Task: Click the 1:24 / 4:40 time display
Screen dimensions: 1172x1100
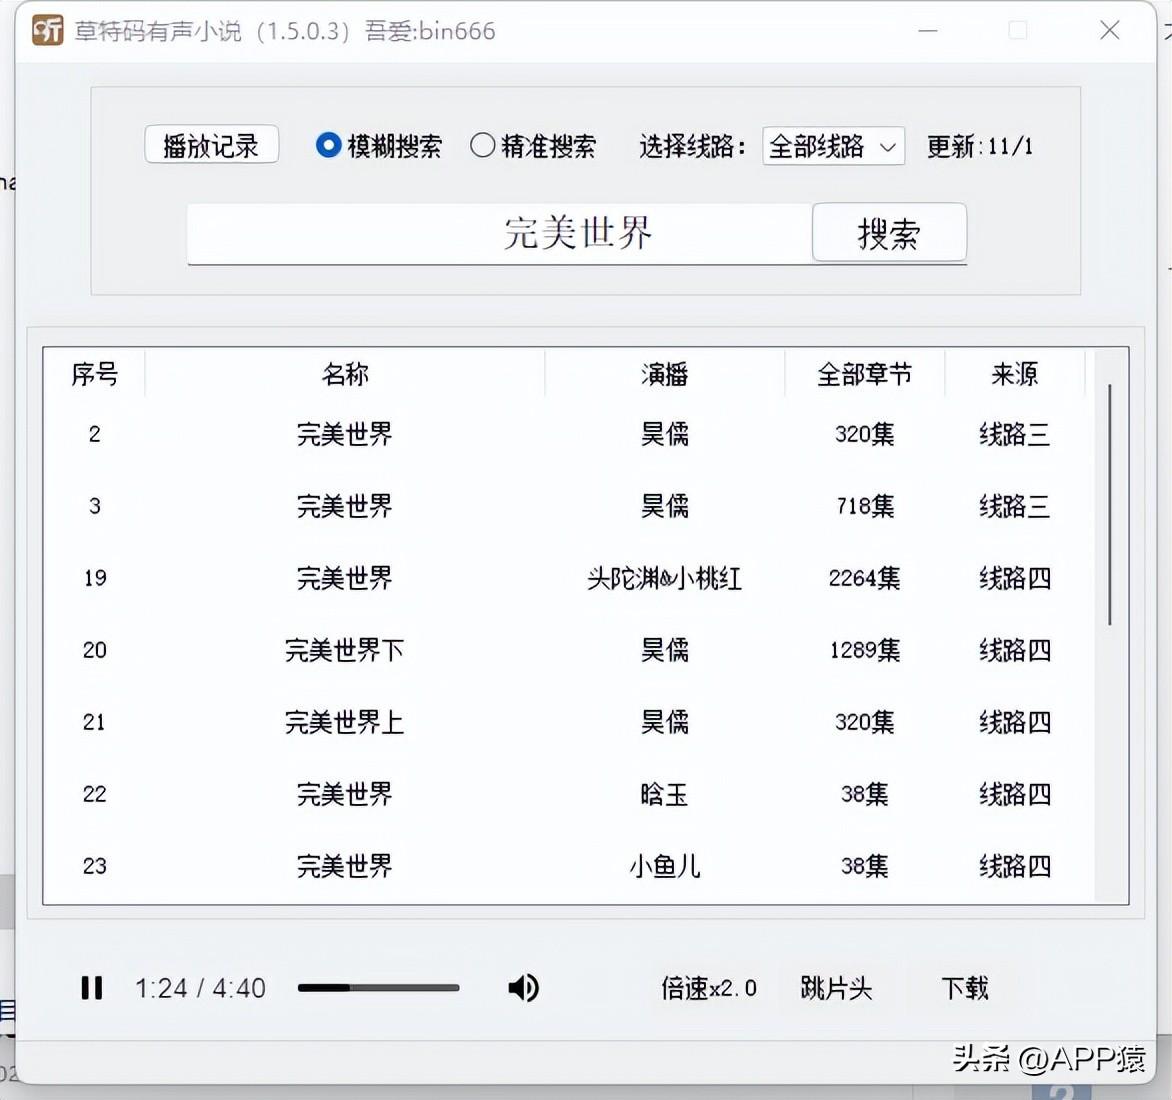Action: coord(200,988)
